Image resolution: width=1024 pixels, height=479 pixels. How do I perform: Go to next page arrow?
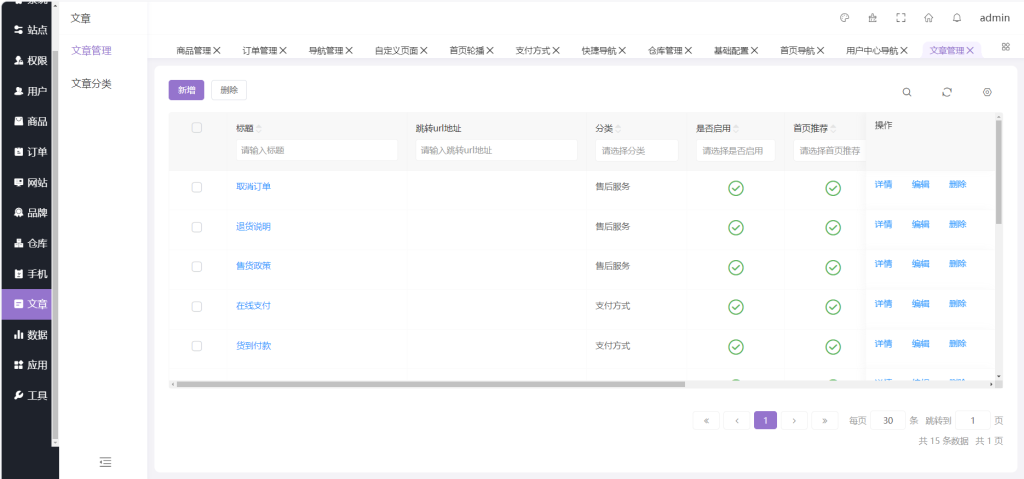[794, 420]
